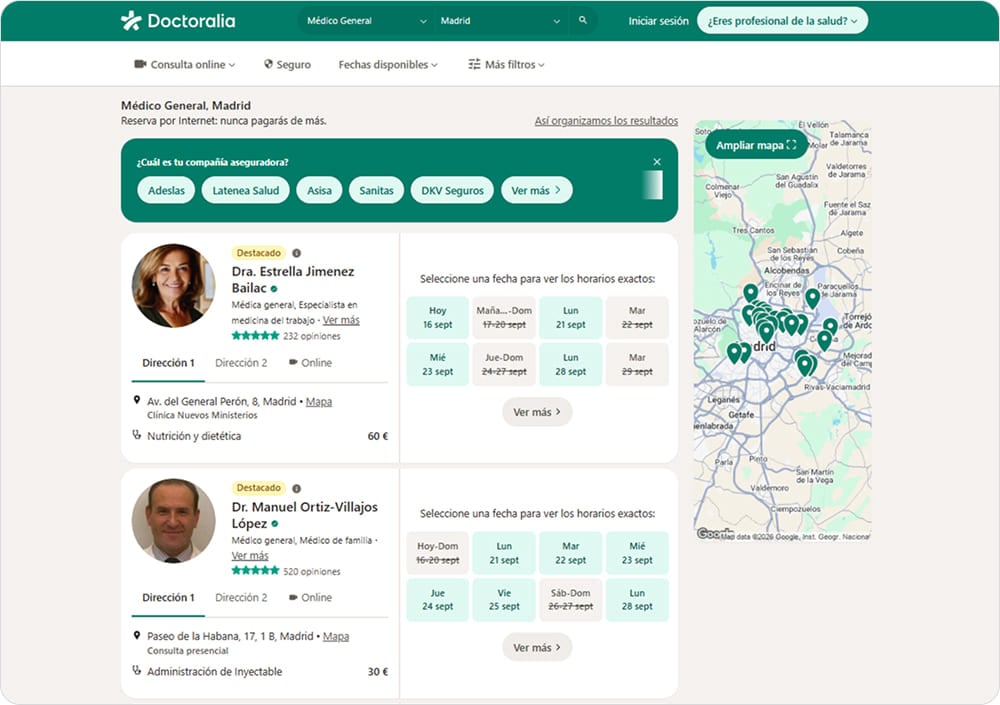Choose Mar 22 sept for Dr. Manuel
This screenshot has width=1000, height=705.
point(570,553)
